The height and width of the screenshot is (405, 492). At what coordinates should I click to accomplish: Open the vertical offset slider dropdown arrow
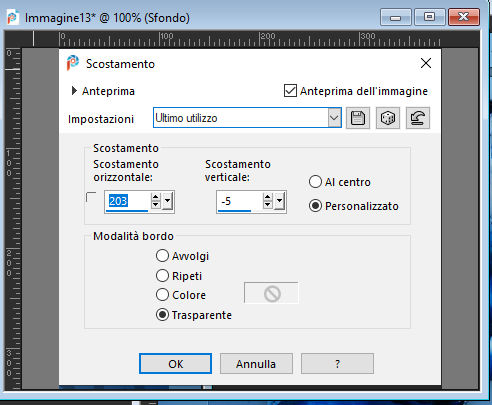279,201
